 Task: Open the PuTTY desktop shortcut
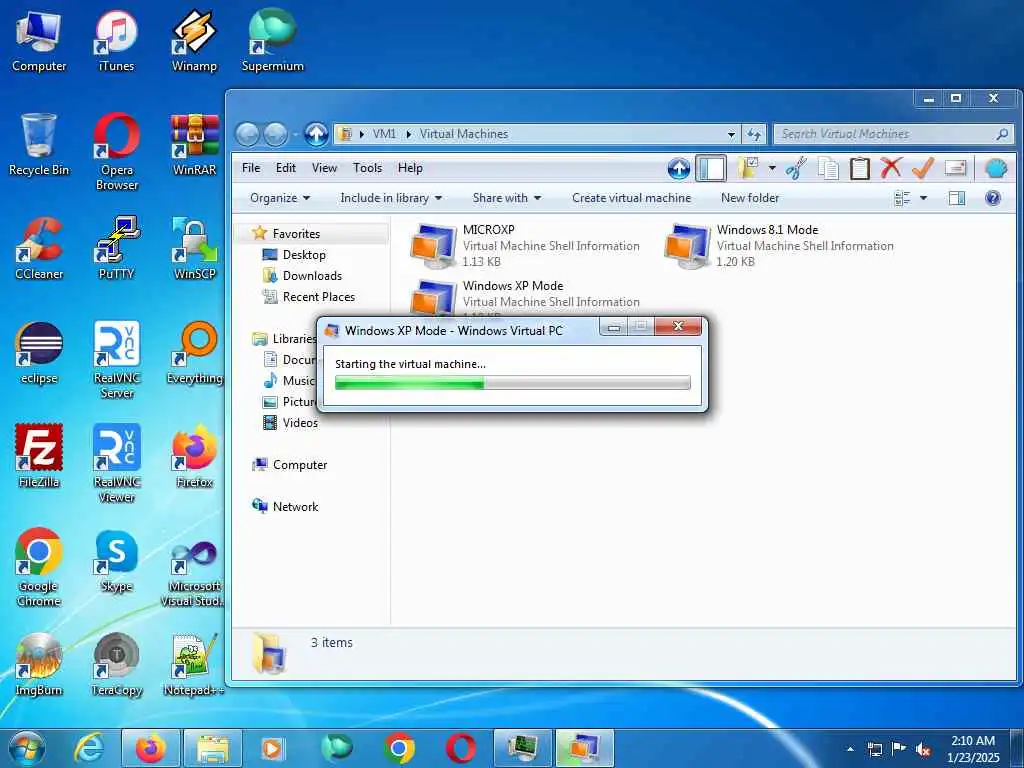(116, 248)
